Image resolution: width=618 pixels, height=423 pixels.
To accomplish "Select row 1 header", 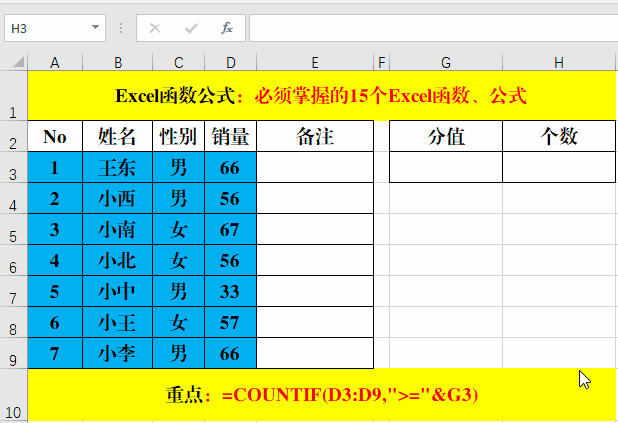I will click(x=13, y=96).
